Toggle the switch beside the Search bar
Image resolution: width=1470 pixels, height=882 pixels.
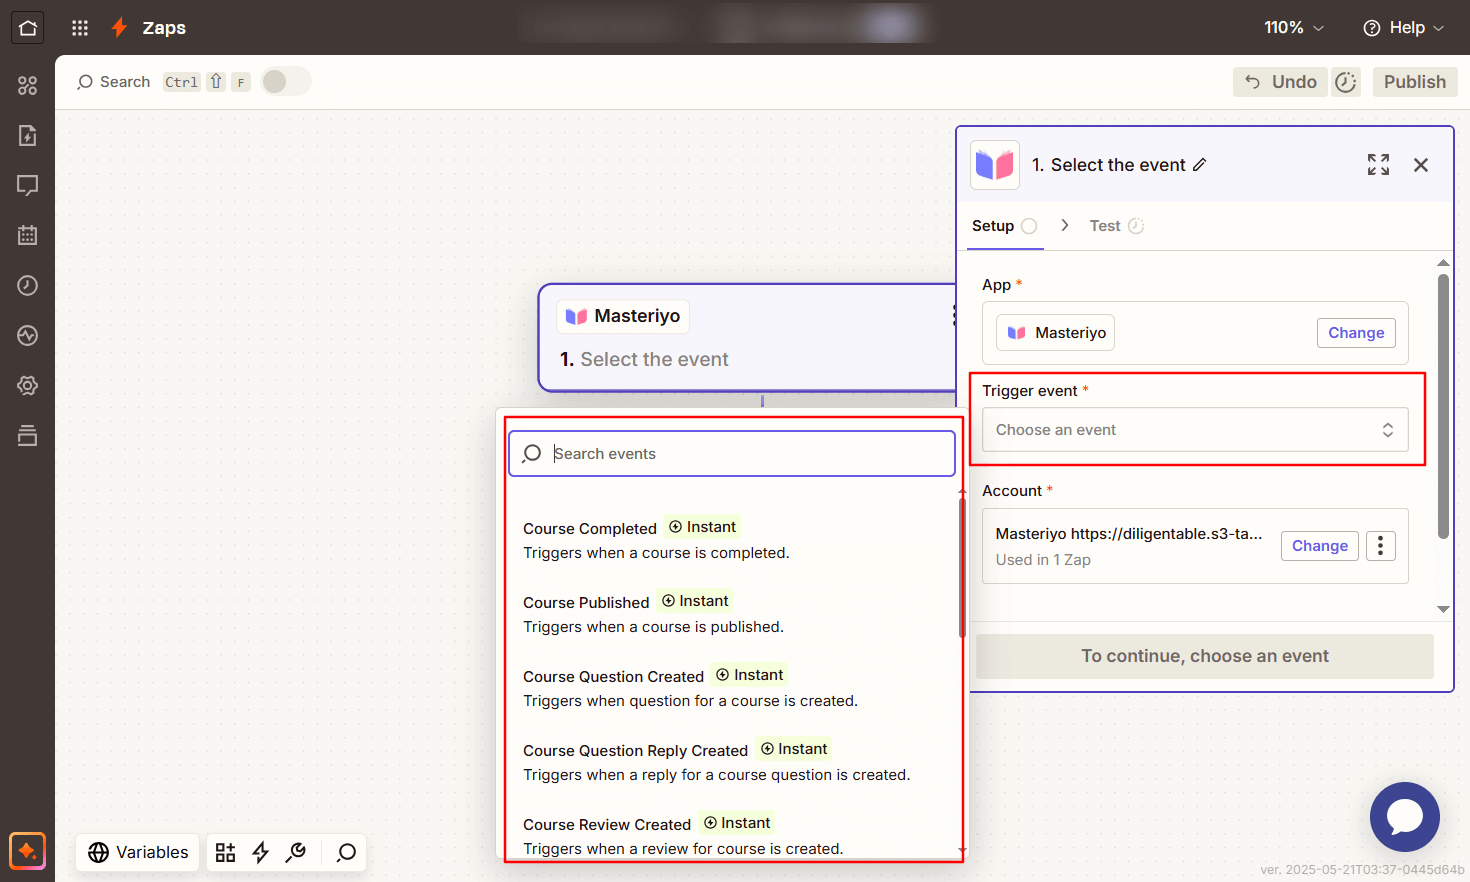[x=286, y=82]
